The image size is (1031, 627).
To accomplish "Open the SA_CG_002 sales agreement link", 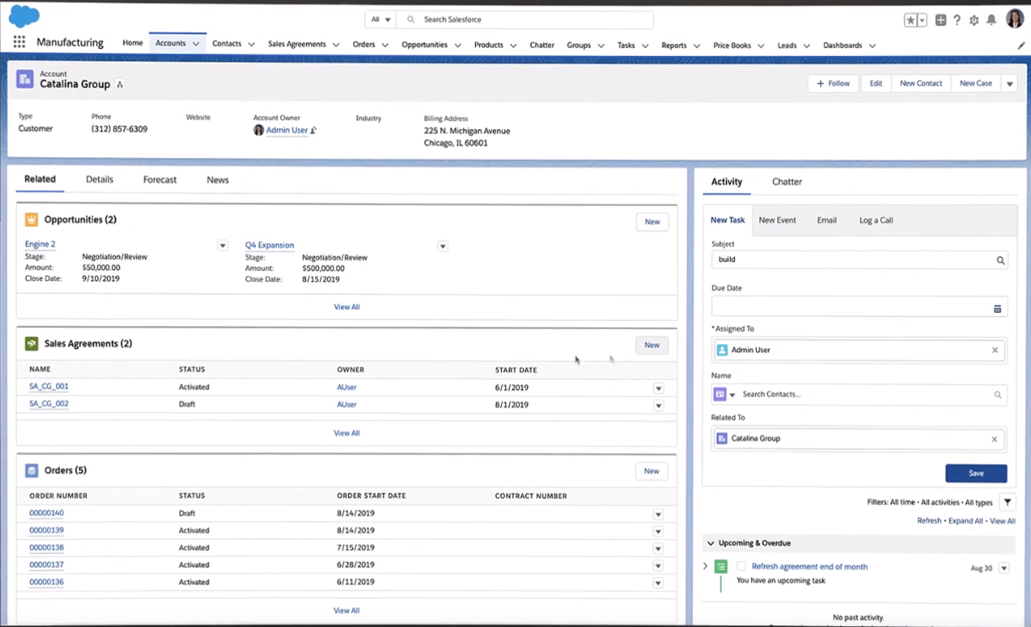I will [49, 404].
